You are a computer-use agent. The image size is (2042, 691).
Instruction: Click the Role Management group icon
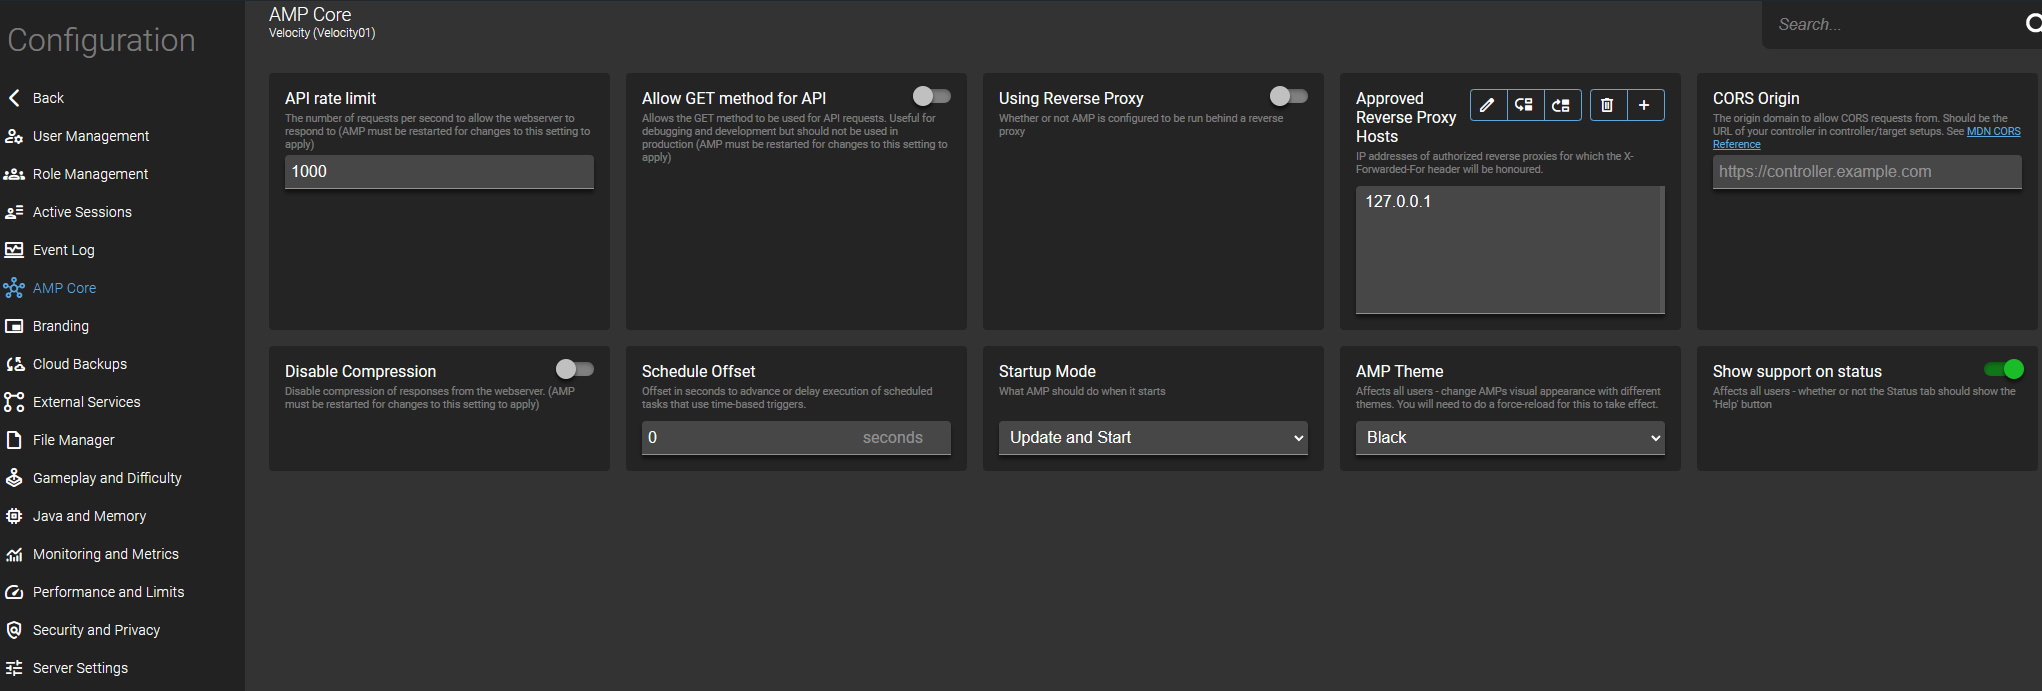(x=14, y=174)
